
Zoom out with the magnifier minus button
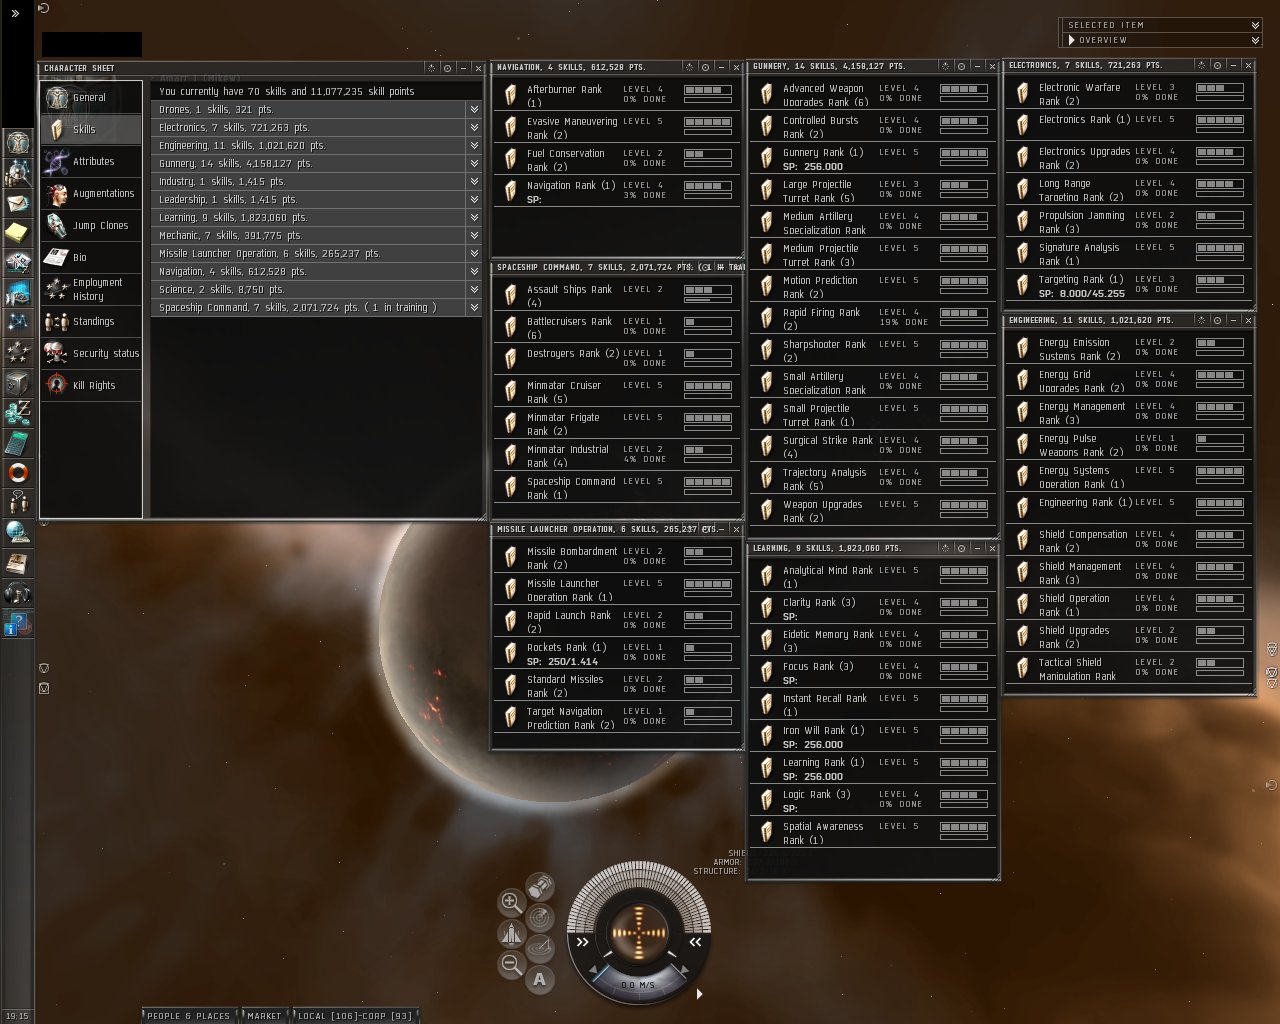pos(511,964)
